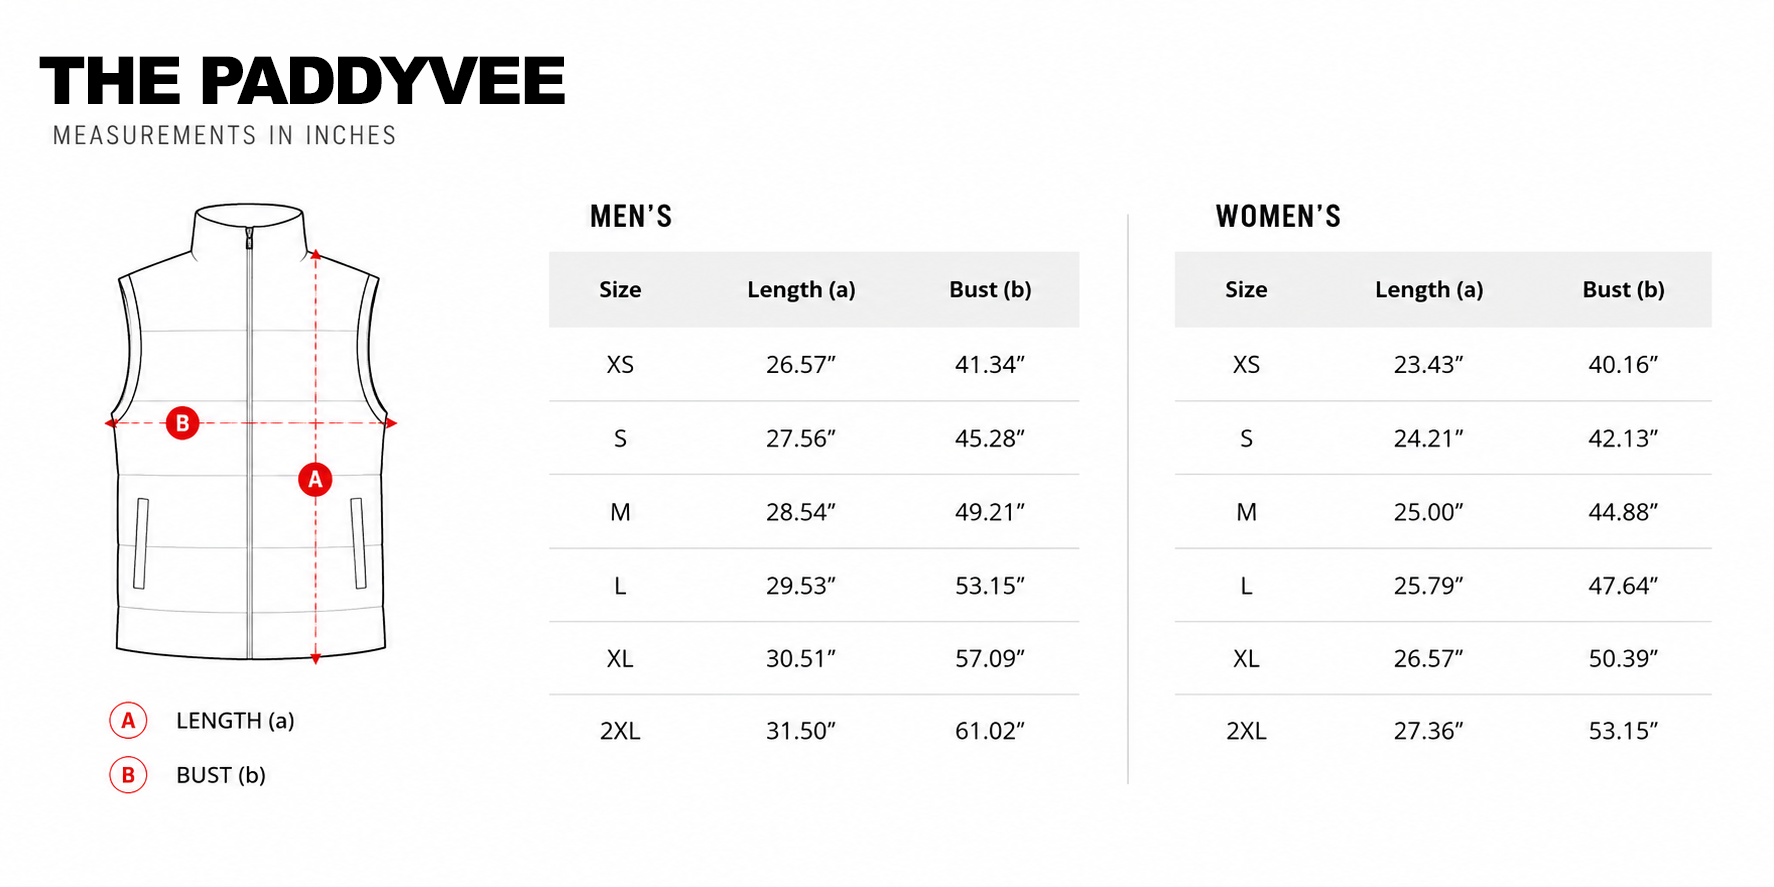
Task: Click the men's Length (a) column header
Action: [x=801, y=290]
